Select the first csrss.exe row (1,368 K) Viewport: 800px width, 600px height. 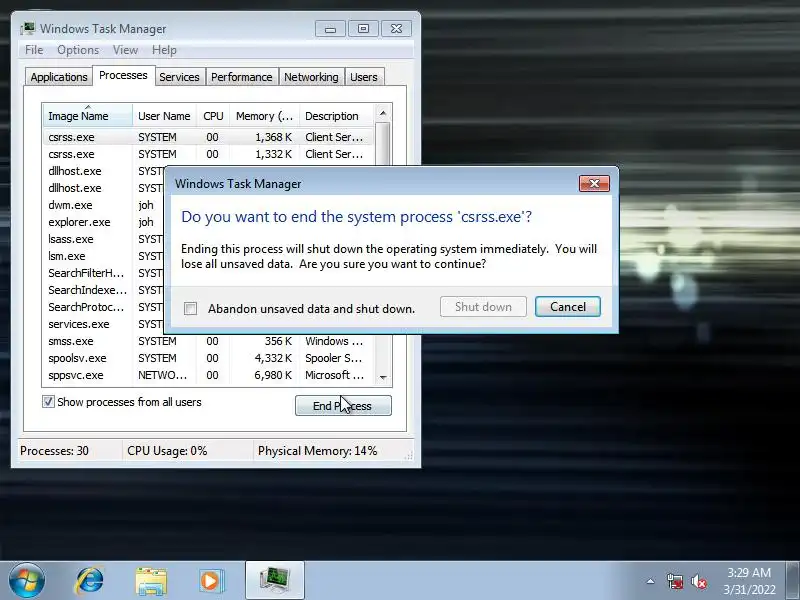(208, 137)
